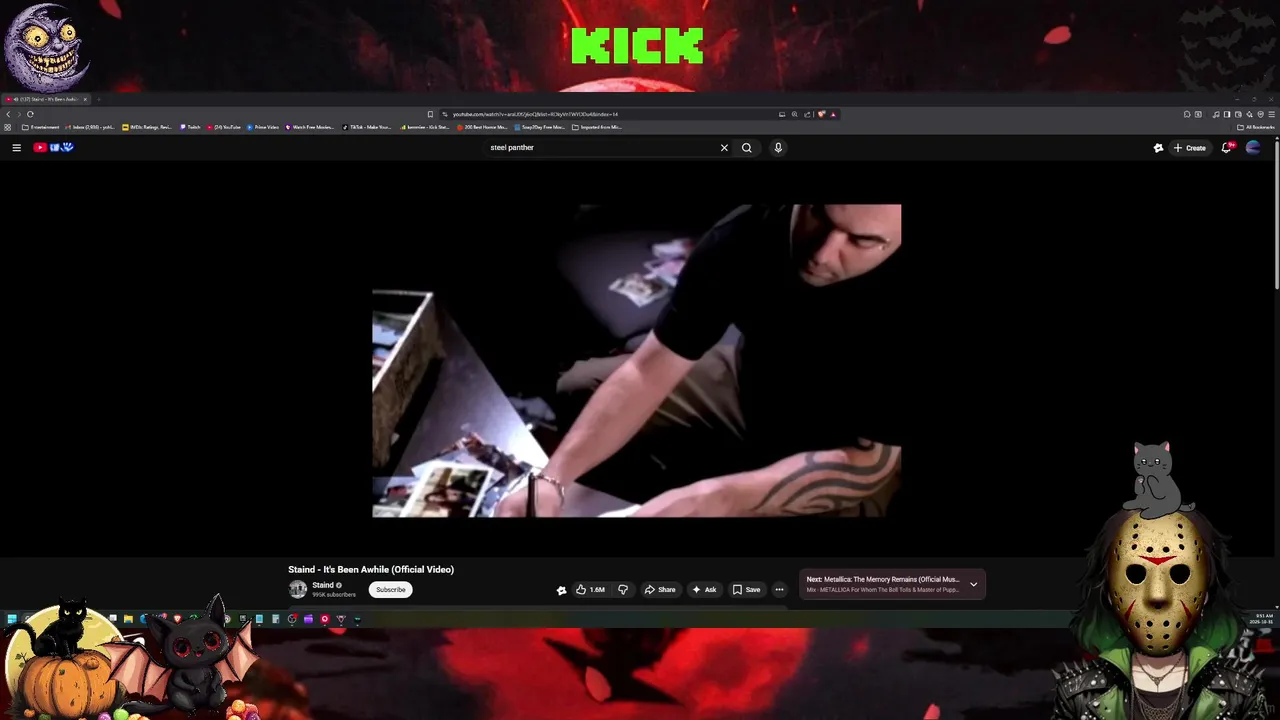Click the video title Staind - It's Been Awhile

pyautogui.click(x=371, y=569)
